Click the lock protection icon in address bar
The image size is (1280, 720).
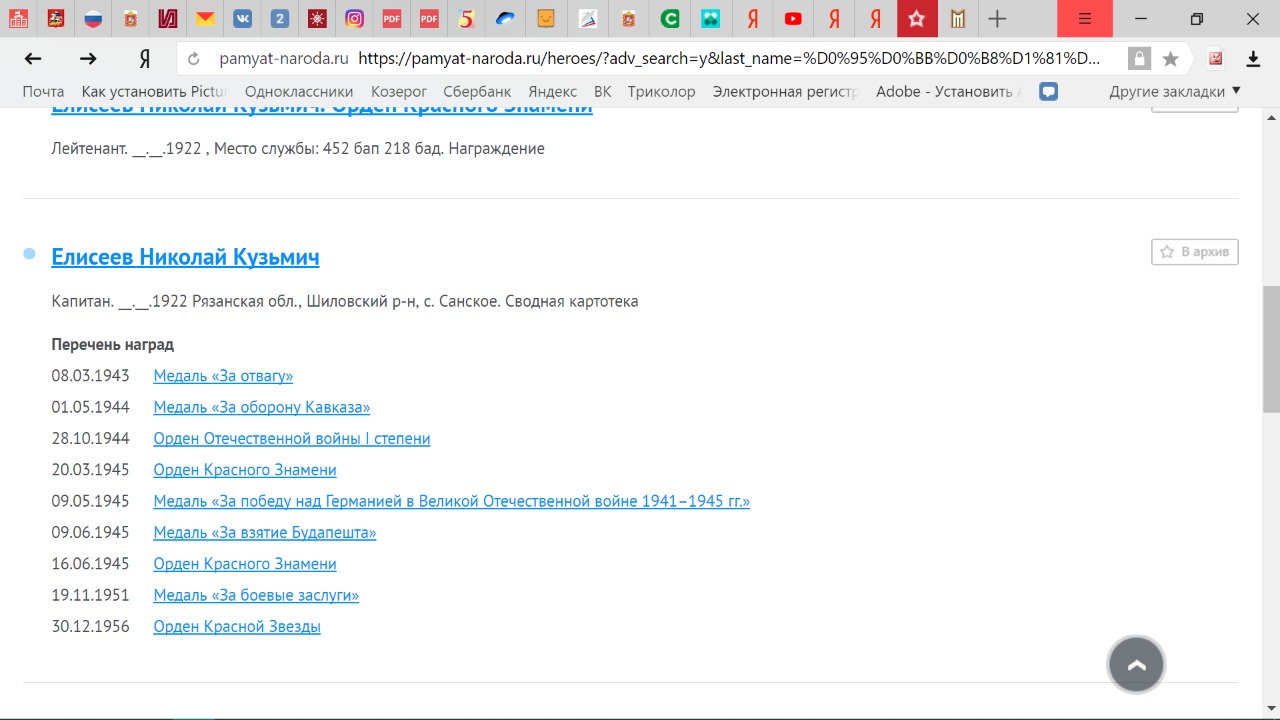point(1138,59)
